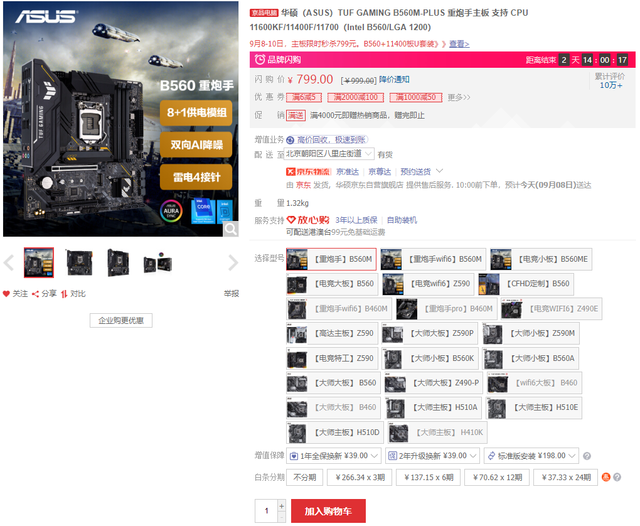Select model 【重炮手pro】B460M
The width and height of the screenshot is (640, 526).
click(x=447, y=309)
